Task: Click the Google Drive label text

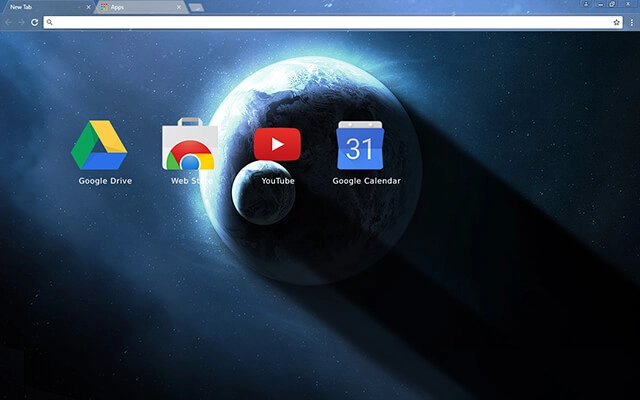Action: pyautogui.click(x=105, y=181)
